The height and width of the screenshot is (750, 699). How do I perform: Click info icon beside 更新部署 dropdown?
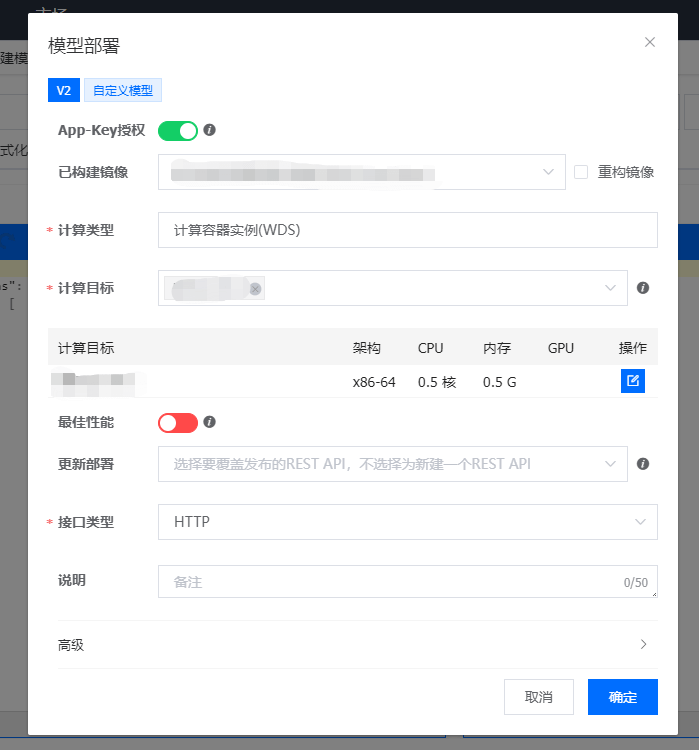pyautogui.click(x=643, y=464)
